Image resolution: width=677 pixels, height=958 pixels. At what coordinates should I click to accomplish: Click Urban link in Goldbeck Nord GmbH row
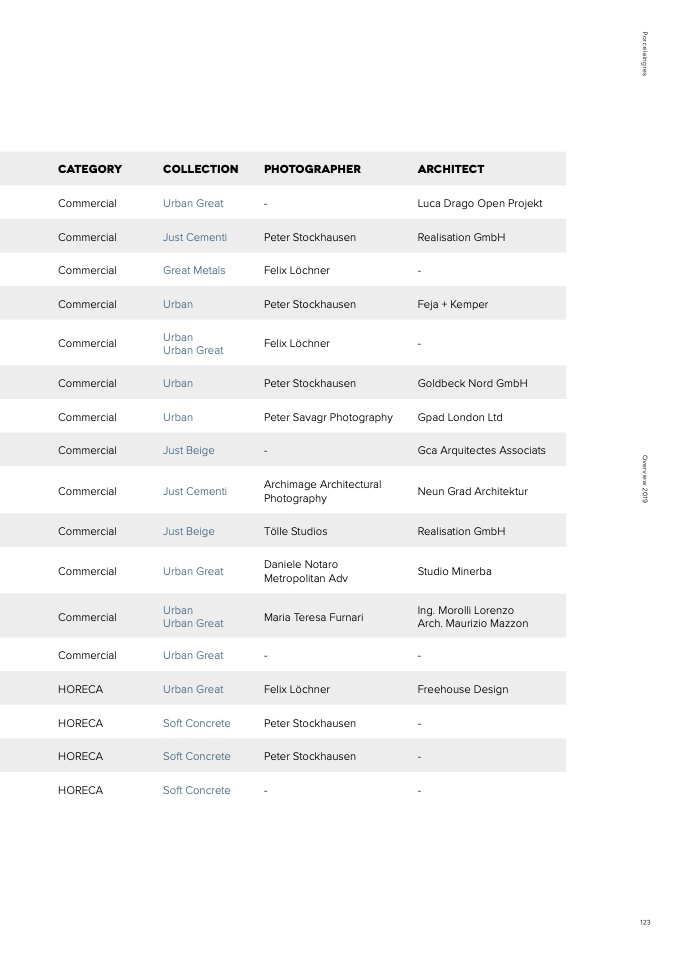[178, 383]
